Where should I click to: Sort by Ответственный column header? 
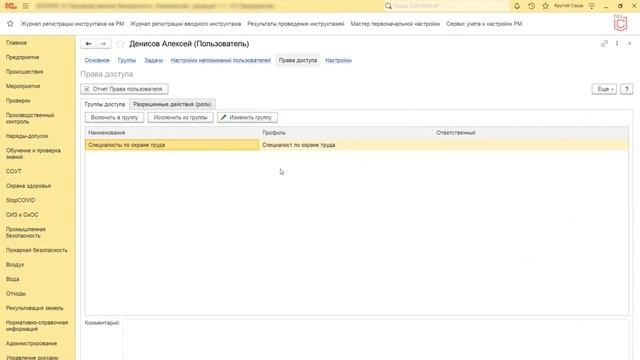click(x=531, y=133)
